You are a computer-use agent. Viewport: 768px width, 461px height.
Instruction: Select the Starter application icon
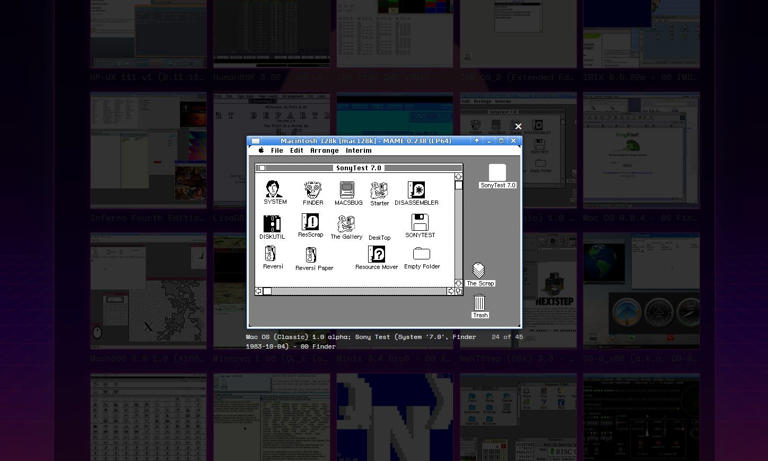379,191
